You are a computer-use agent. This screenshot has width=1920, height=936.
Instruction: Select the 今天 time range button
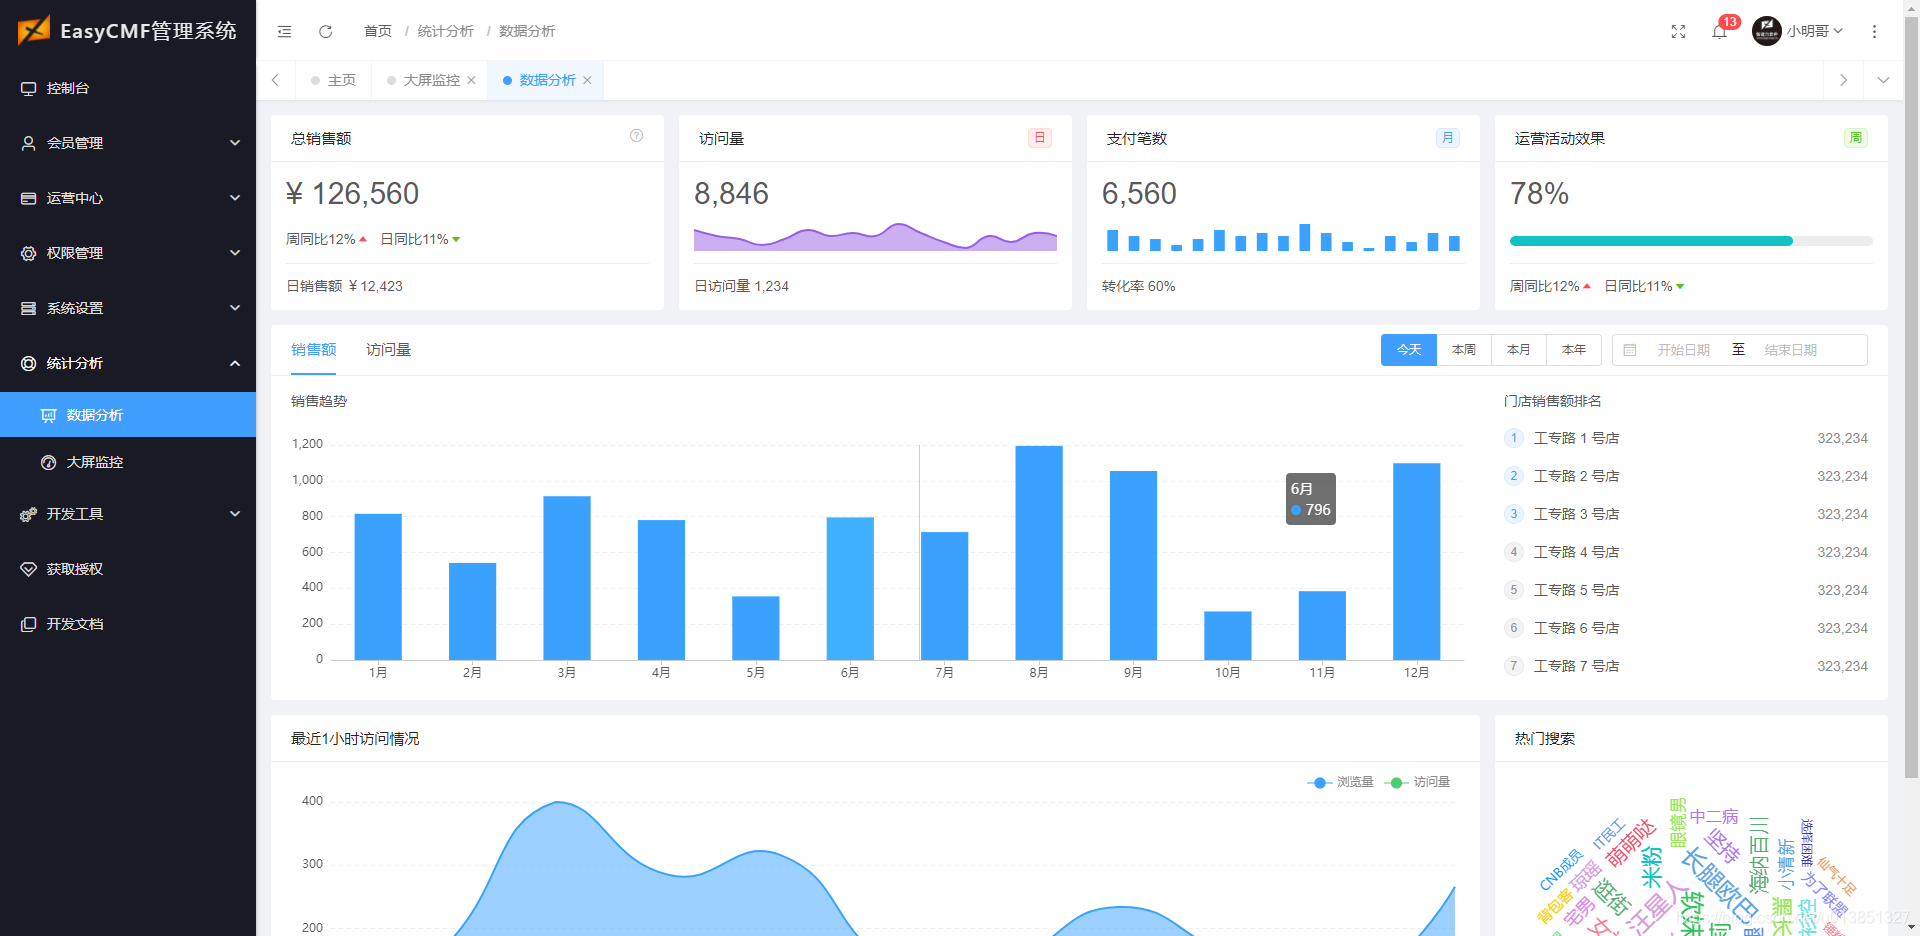(x=1409, y=350)
